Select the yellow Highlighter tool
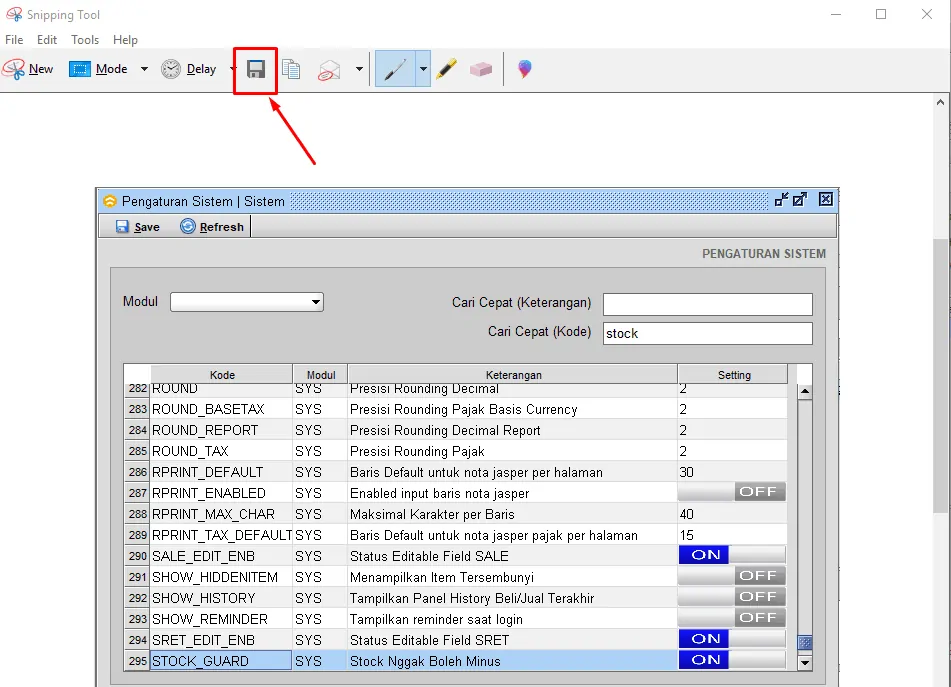 (x=447, y=69)
